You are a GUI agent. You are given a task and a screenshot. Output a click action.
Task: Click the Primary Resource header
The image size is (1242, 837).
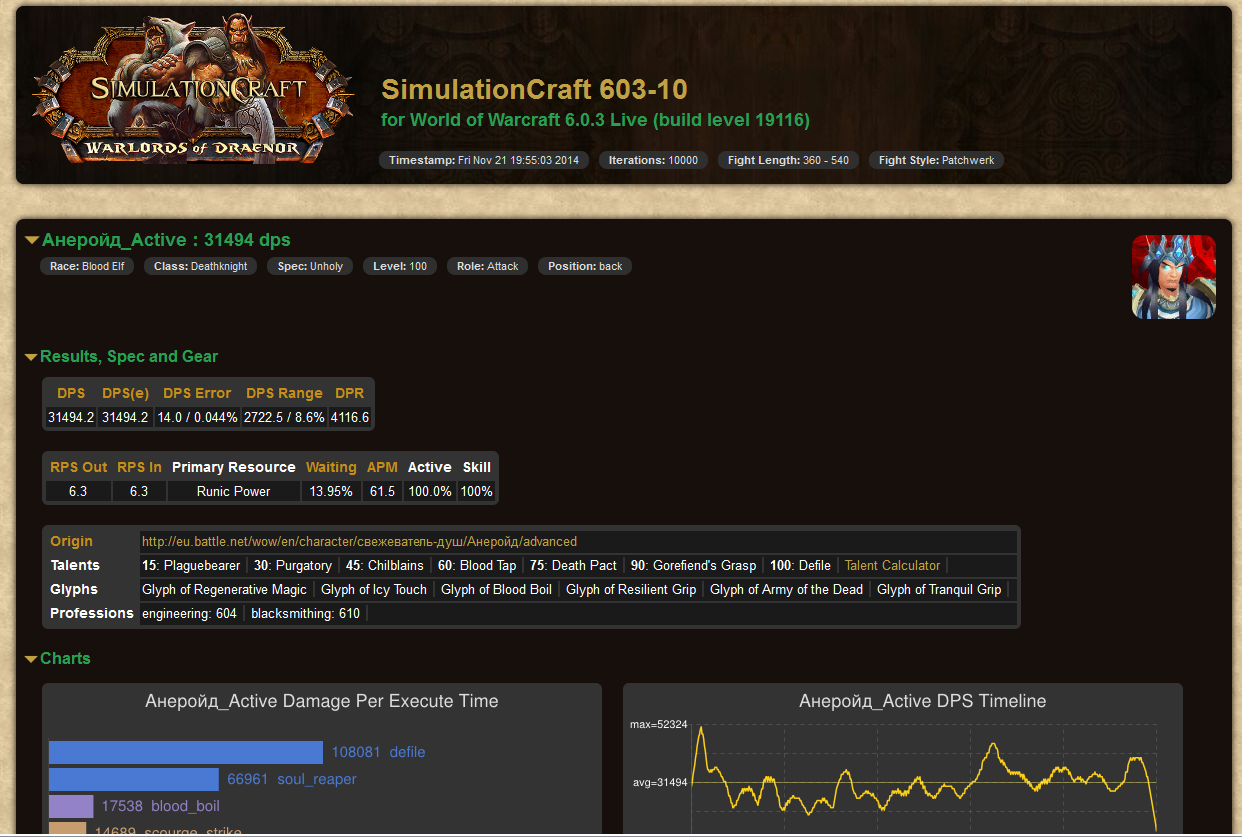click(234, 467)
